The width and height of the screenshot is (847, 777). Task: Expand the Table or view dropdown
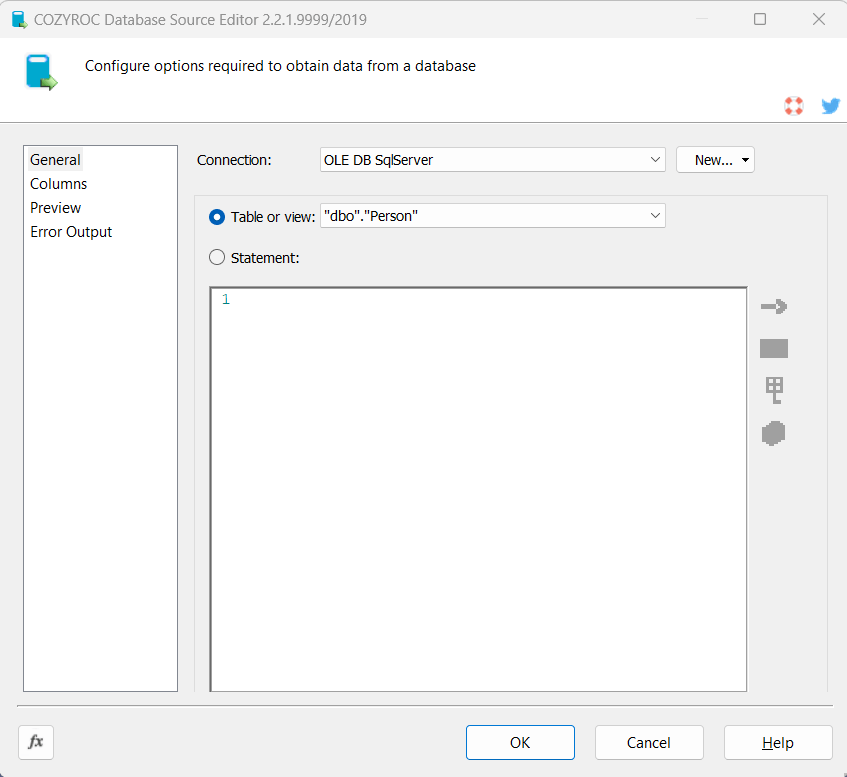pos(655,216)
